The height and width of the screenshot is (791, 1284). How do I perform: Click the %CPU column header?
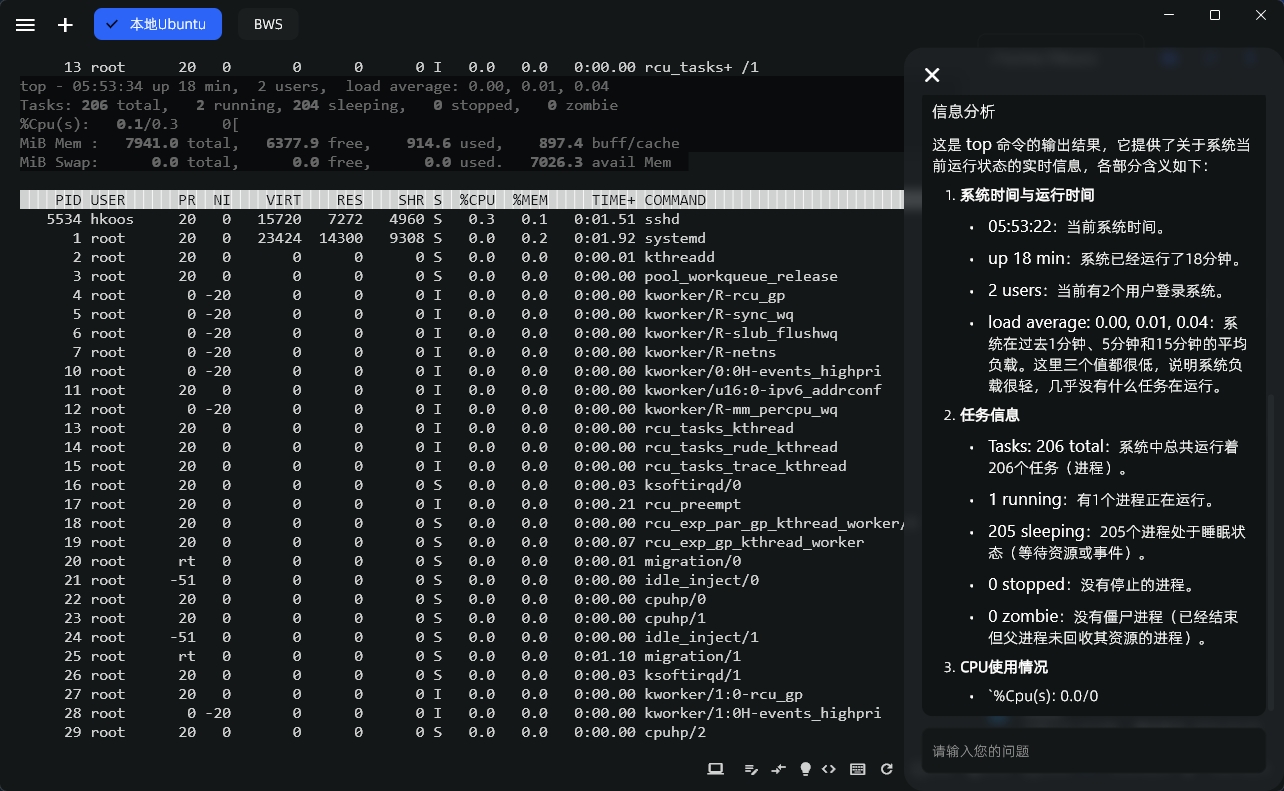tap(477, 200)
